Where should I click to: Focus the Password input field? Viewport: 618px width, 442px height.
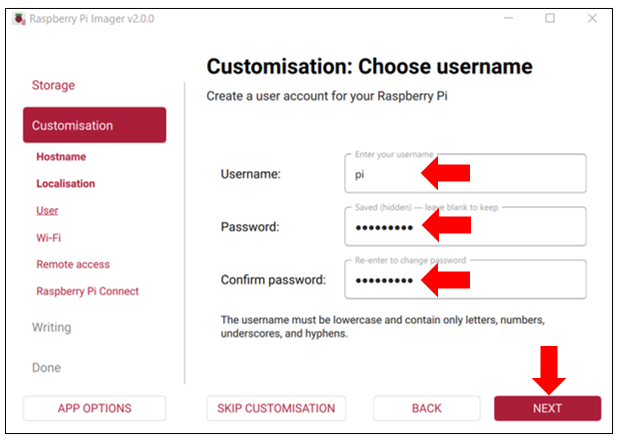click(x=465, y=226)
